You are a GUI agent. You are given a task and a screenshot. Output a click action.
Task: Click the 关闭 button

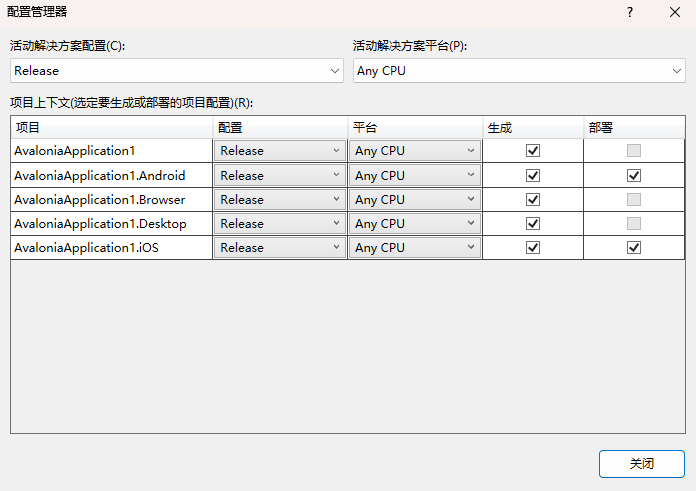pyautogui.click(x=642, y=464)
